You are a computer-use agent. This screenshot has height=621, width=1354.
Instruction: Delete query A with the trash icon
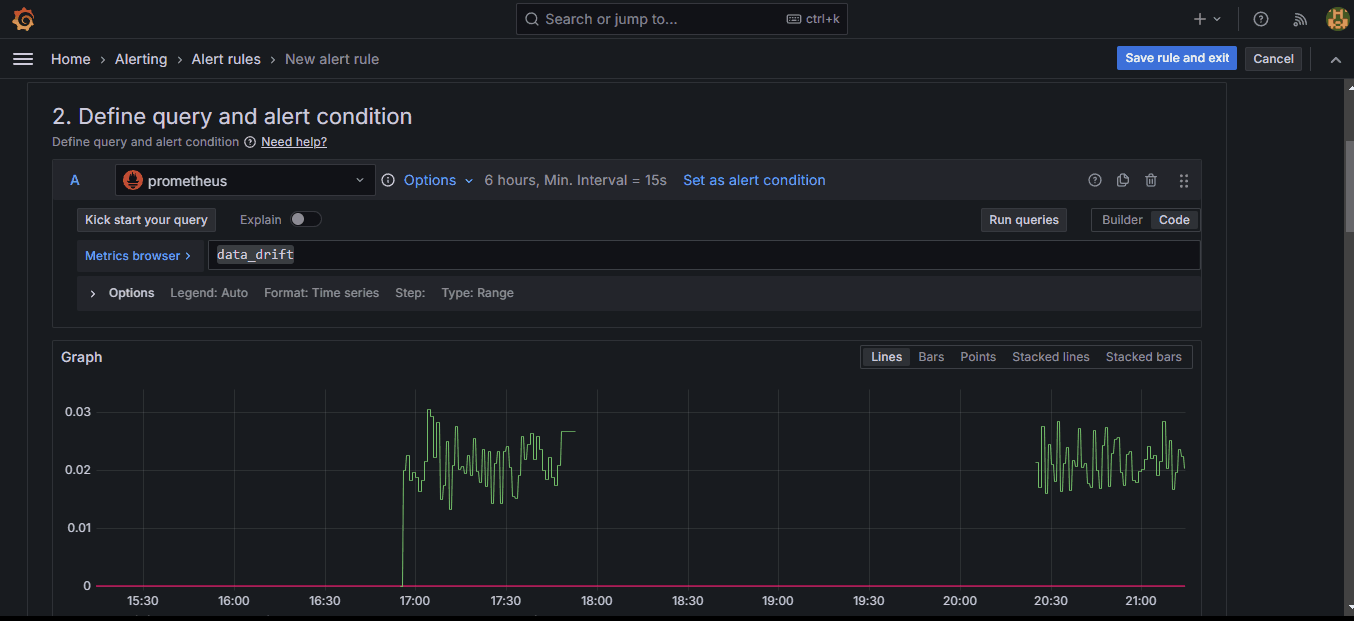point(1151,180)
